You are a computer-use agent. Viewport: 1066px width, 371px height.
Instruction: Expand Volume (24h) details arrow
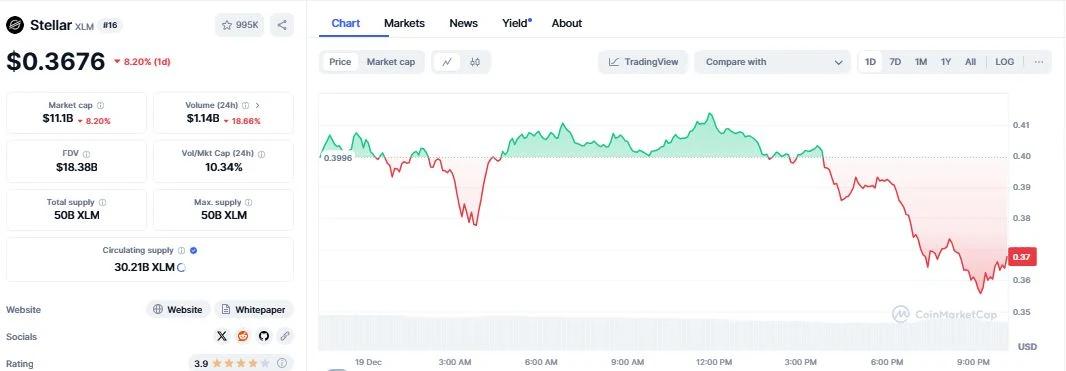point(258,105)
